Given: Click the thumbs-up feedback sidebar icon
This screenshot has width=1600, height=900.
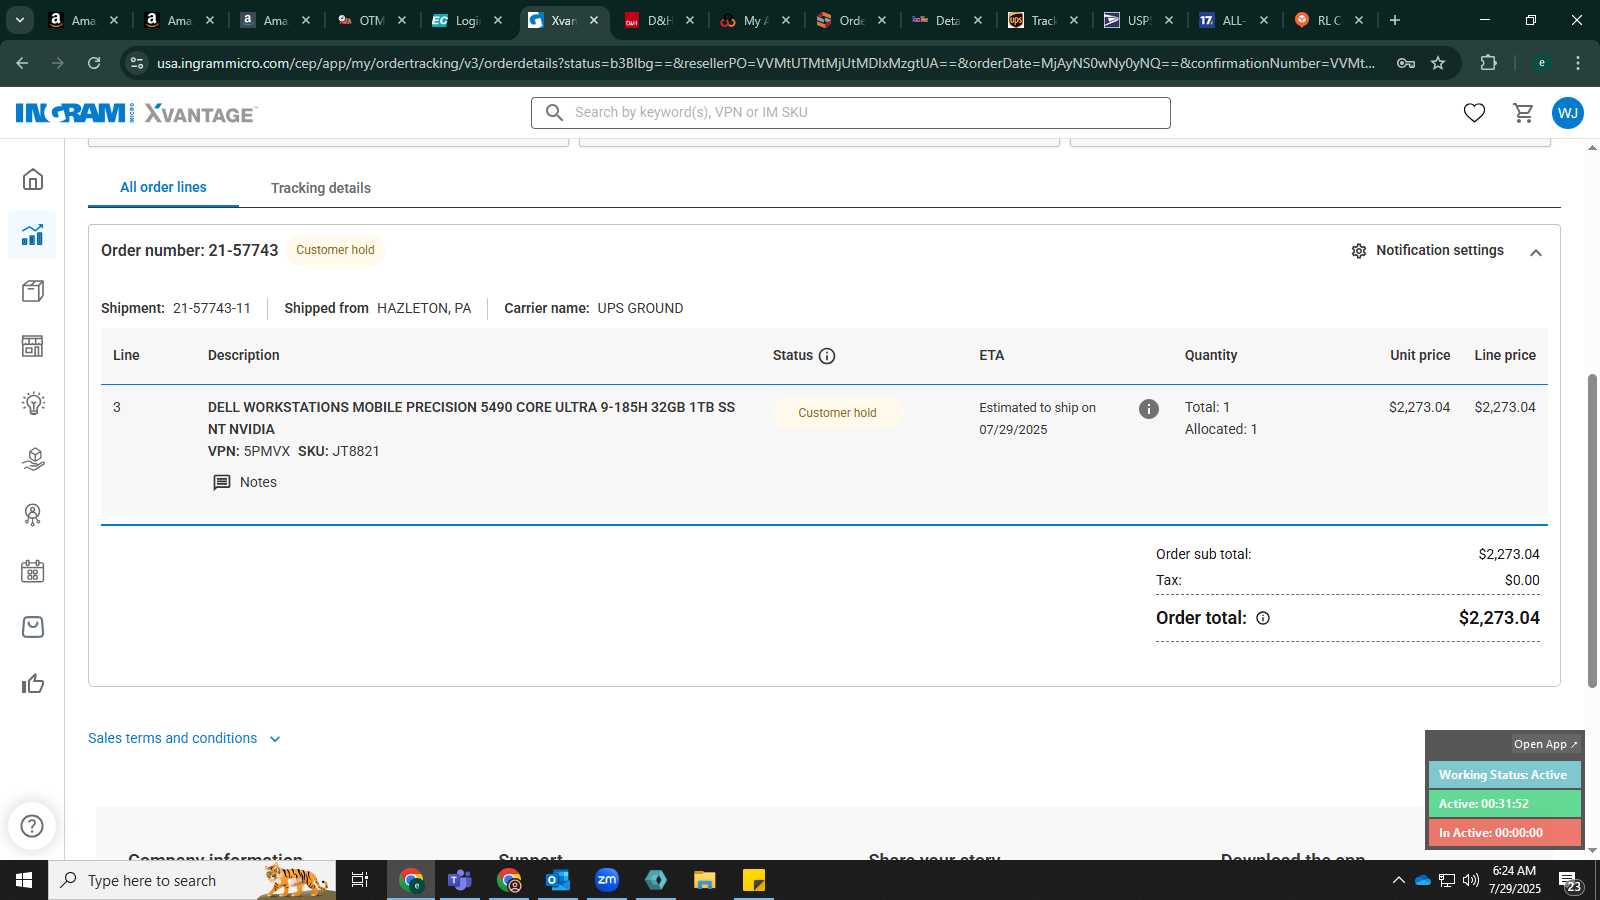Looking at the screenshot, I should 33,684.
